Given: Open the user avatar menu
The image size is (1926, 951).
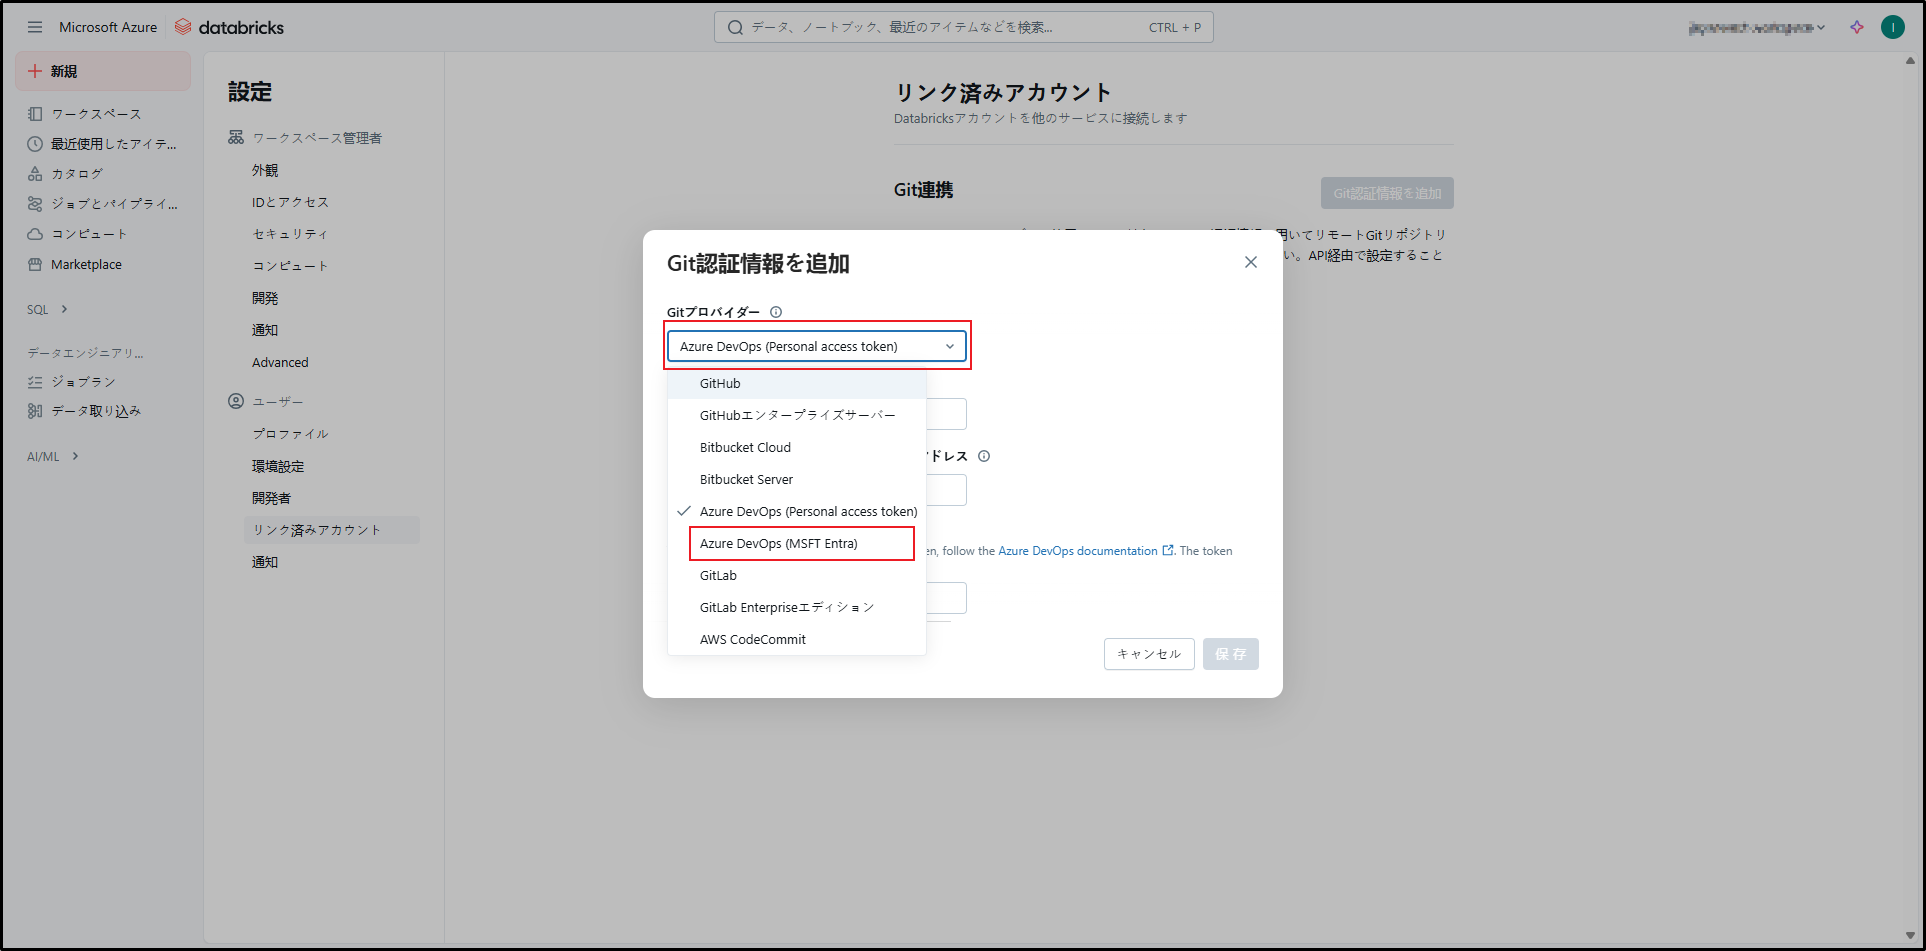Looking at the screenshot, I should pyautogui.click(x=1893, y=27).
